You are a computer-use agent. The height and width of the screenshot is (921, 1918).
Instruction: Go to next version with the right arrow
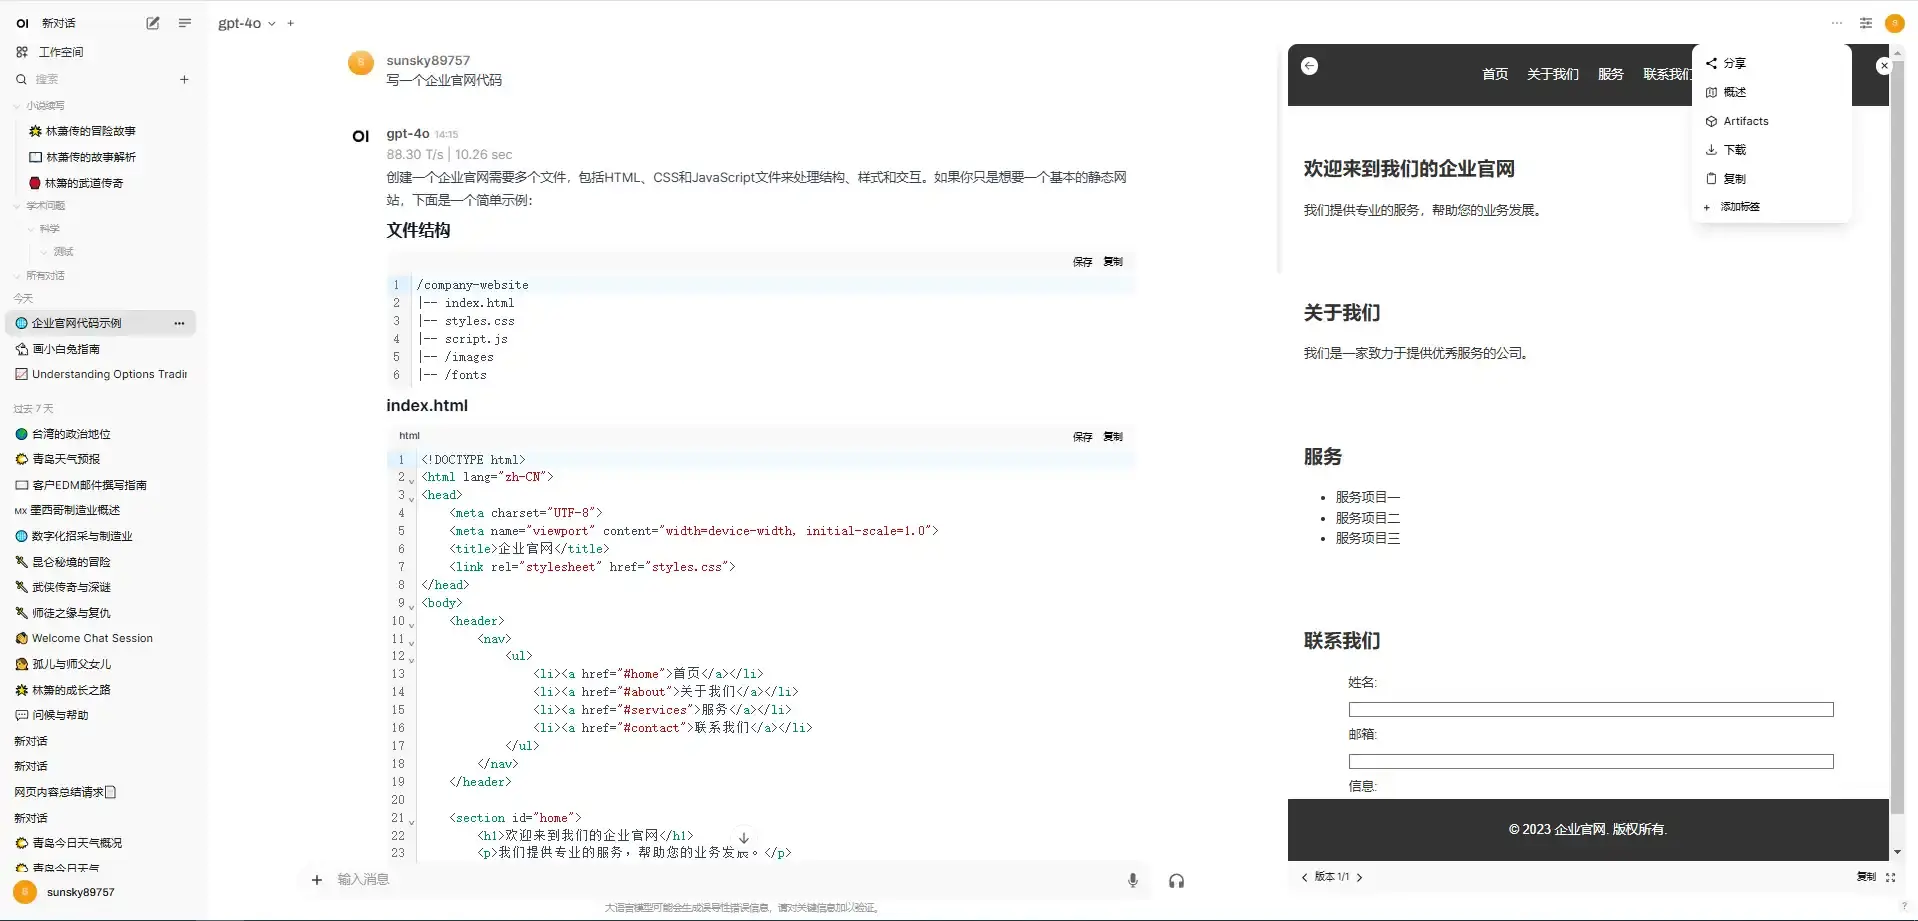tap(1360, 876)
